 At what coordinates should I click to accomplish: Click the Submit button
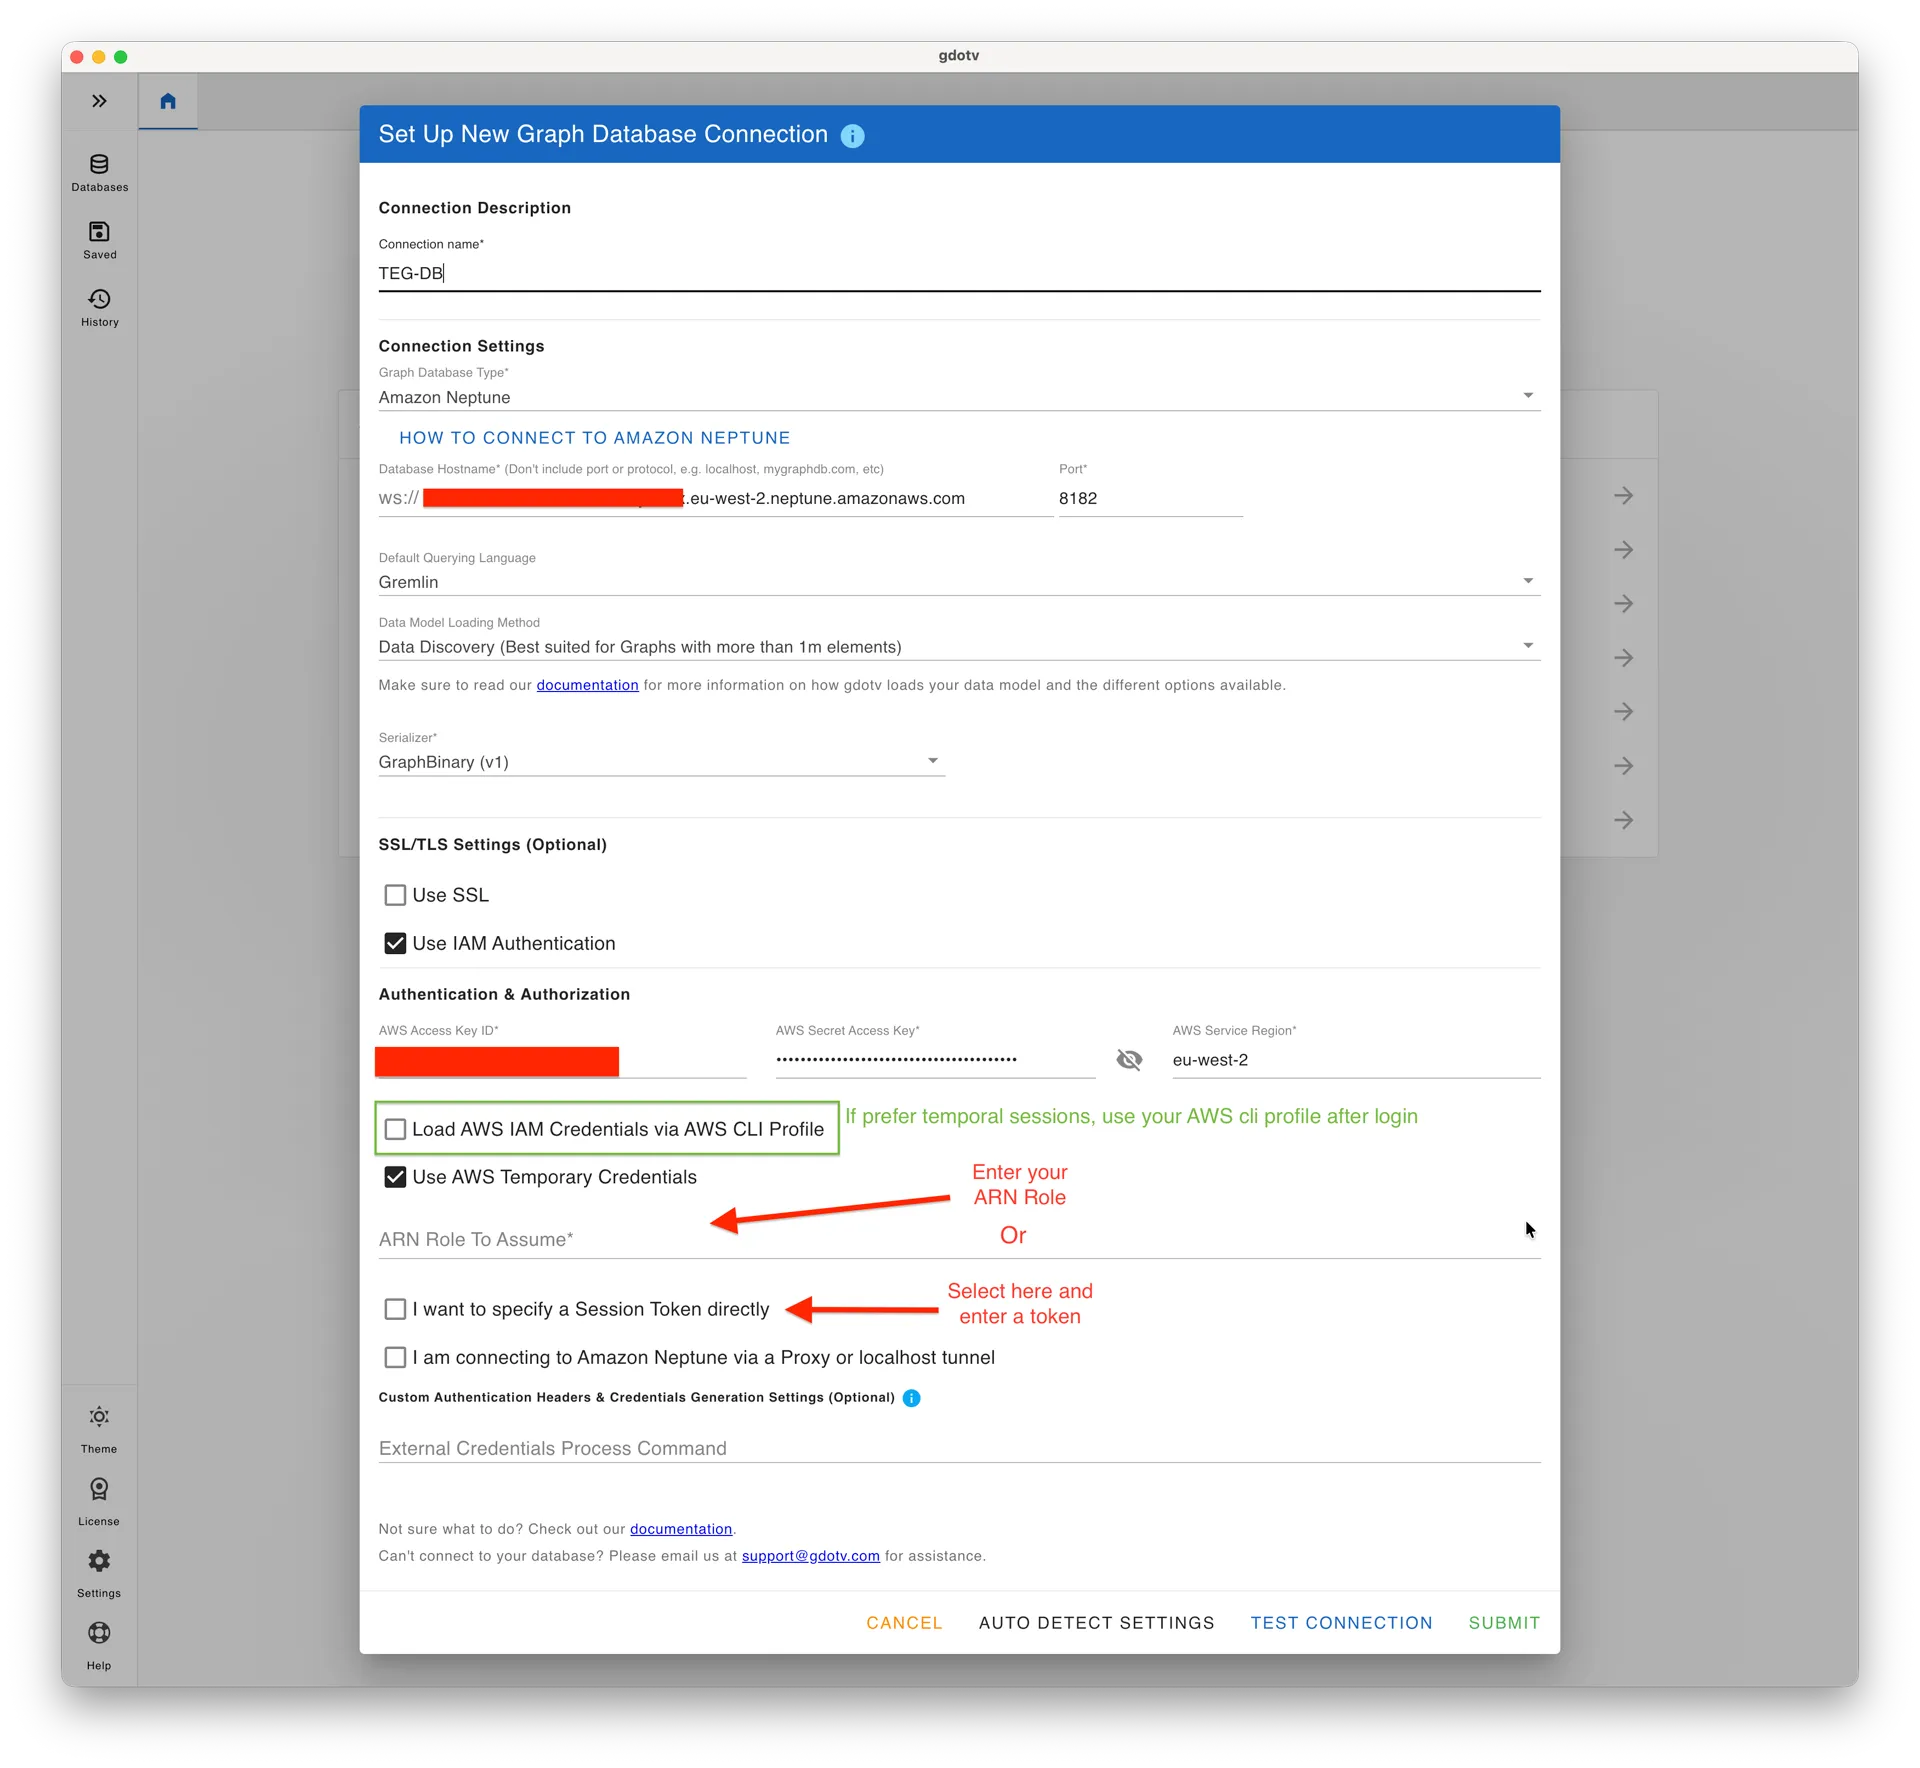pyautogui.click(x=1504, y=1623)
